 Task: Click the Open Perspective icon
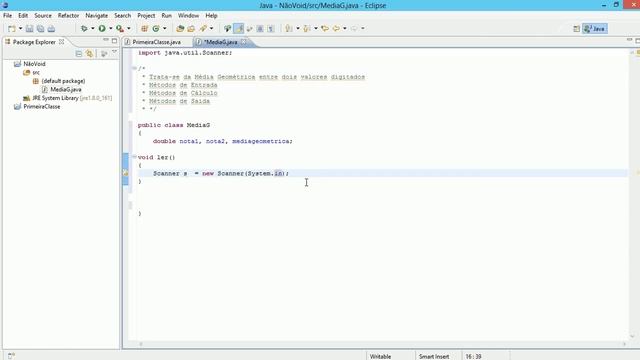(x=576, y=29)
